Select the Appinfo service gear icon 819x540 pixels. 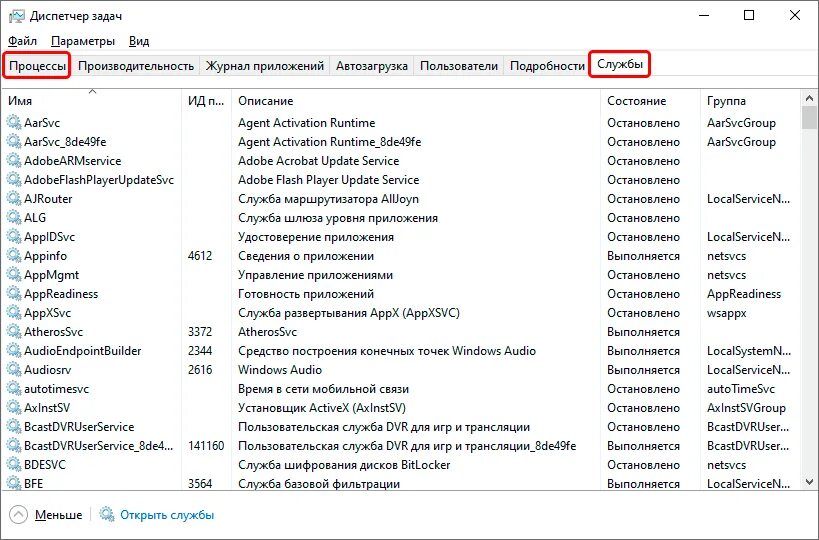(x=14, y=256)
